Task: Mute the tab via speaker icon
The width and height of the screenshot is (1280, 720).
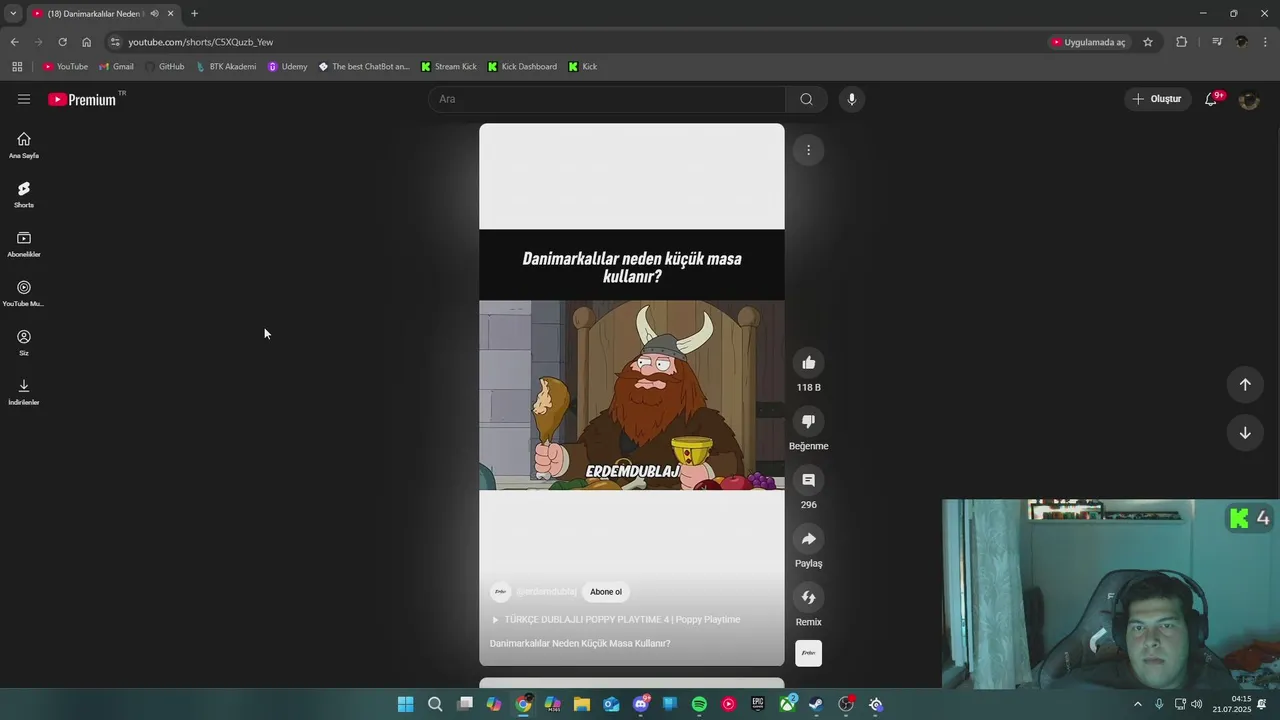Action: pyautogui.click(x=154, y=14)
